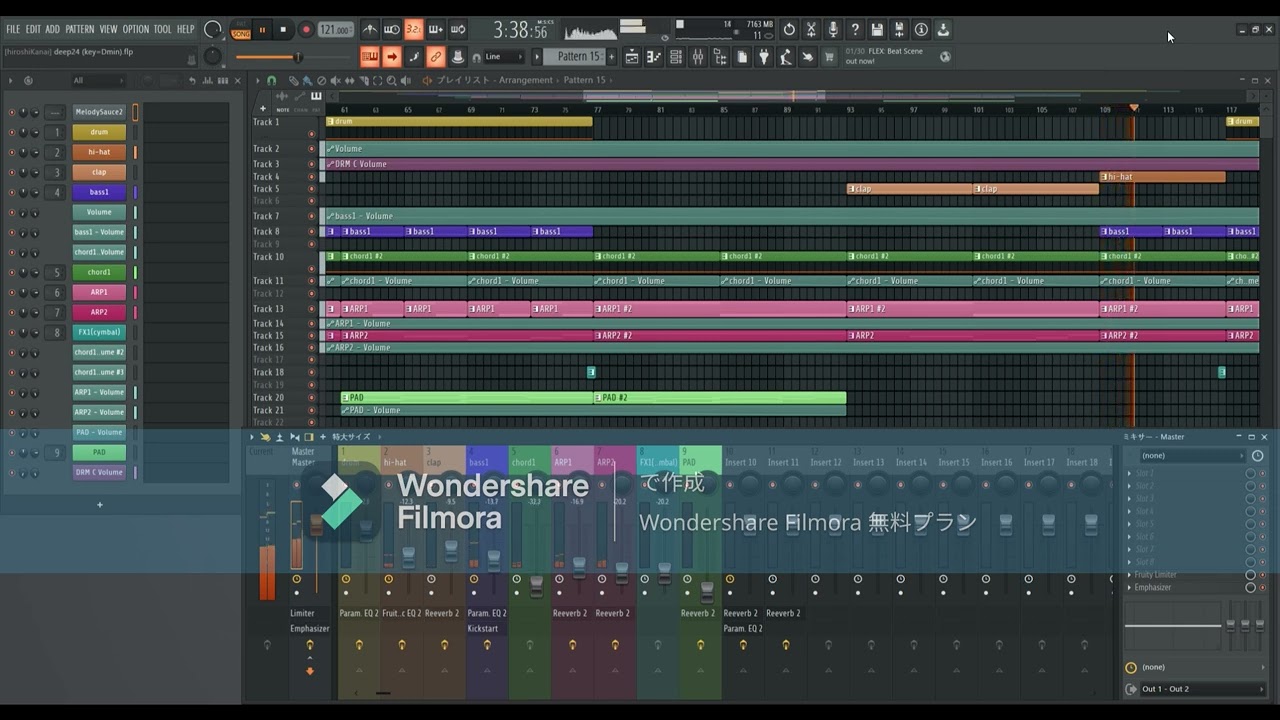1280x720 pixels.
Task: Toggle wait for input before recording
Action: pos(392,30)
